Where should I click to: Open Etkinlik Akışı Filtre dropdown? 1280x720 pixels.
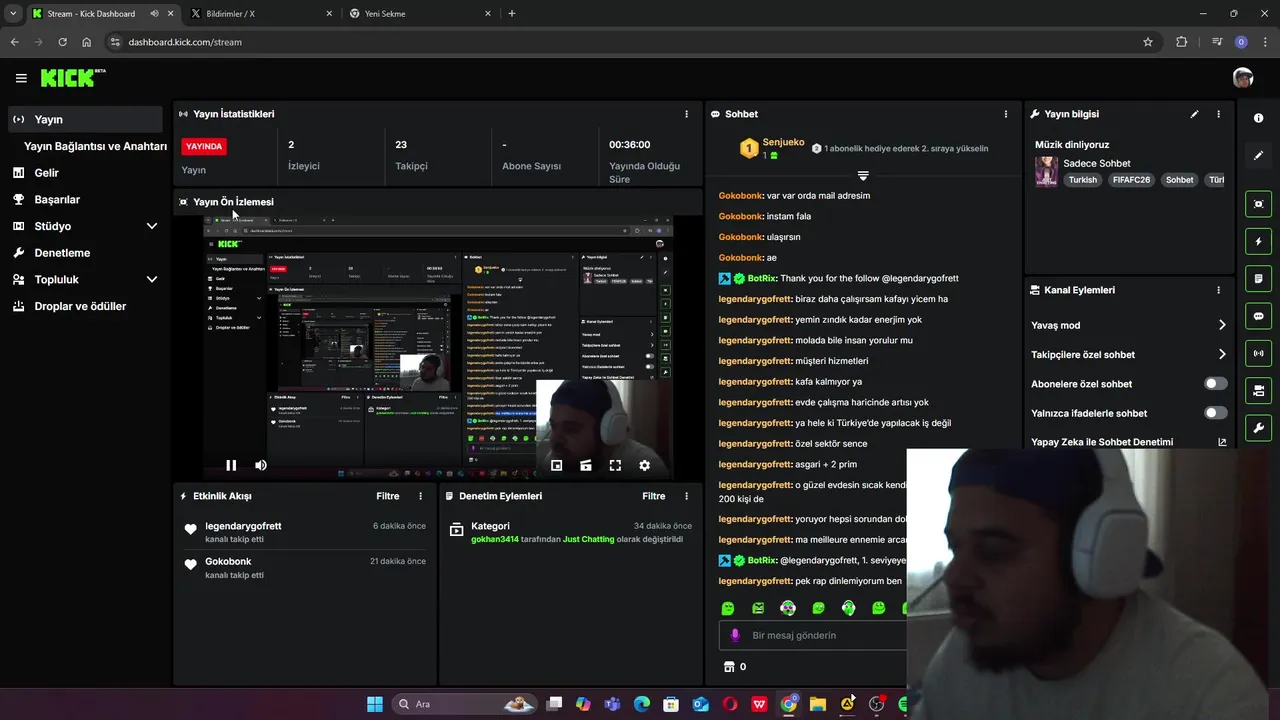[388, 496]
